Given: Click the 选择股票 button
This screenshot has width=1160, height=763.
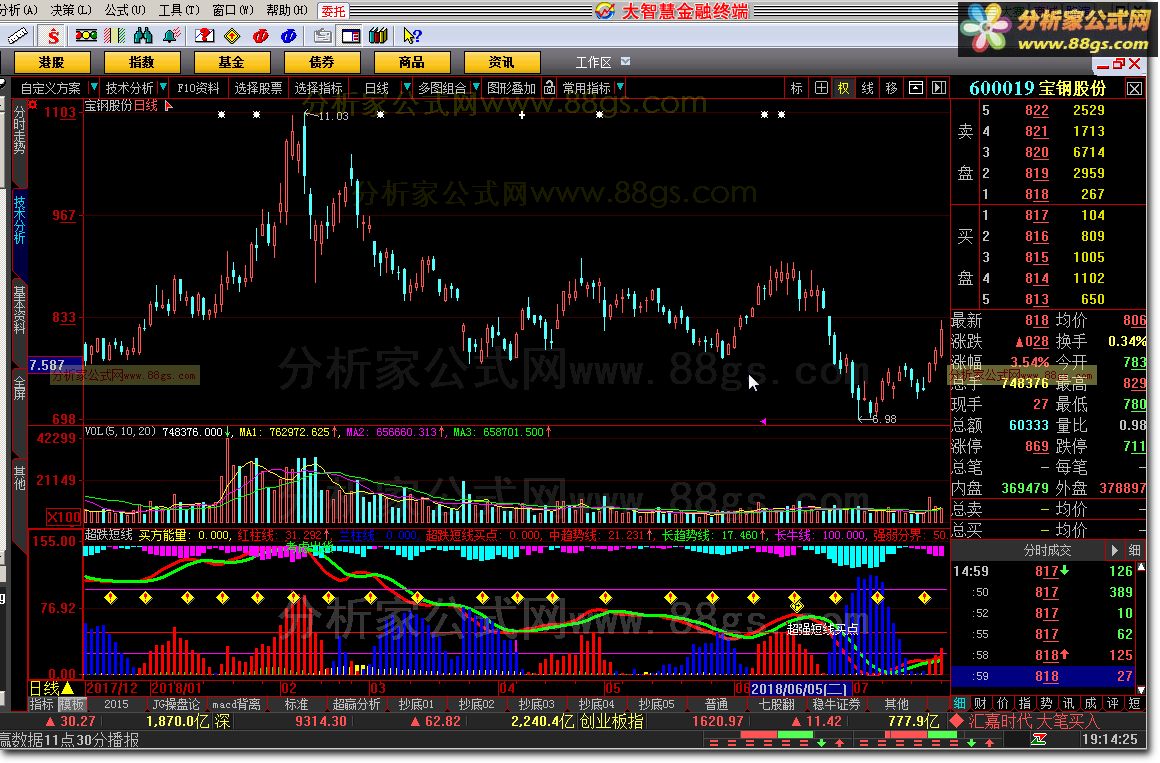Looking at the screenshot, I should click(258, 87).
